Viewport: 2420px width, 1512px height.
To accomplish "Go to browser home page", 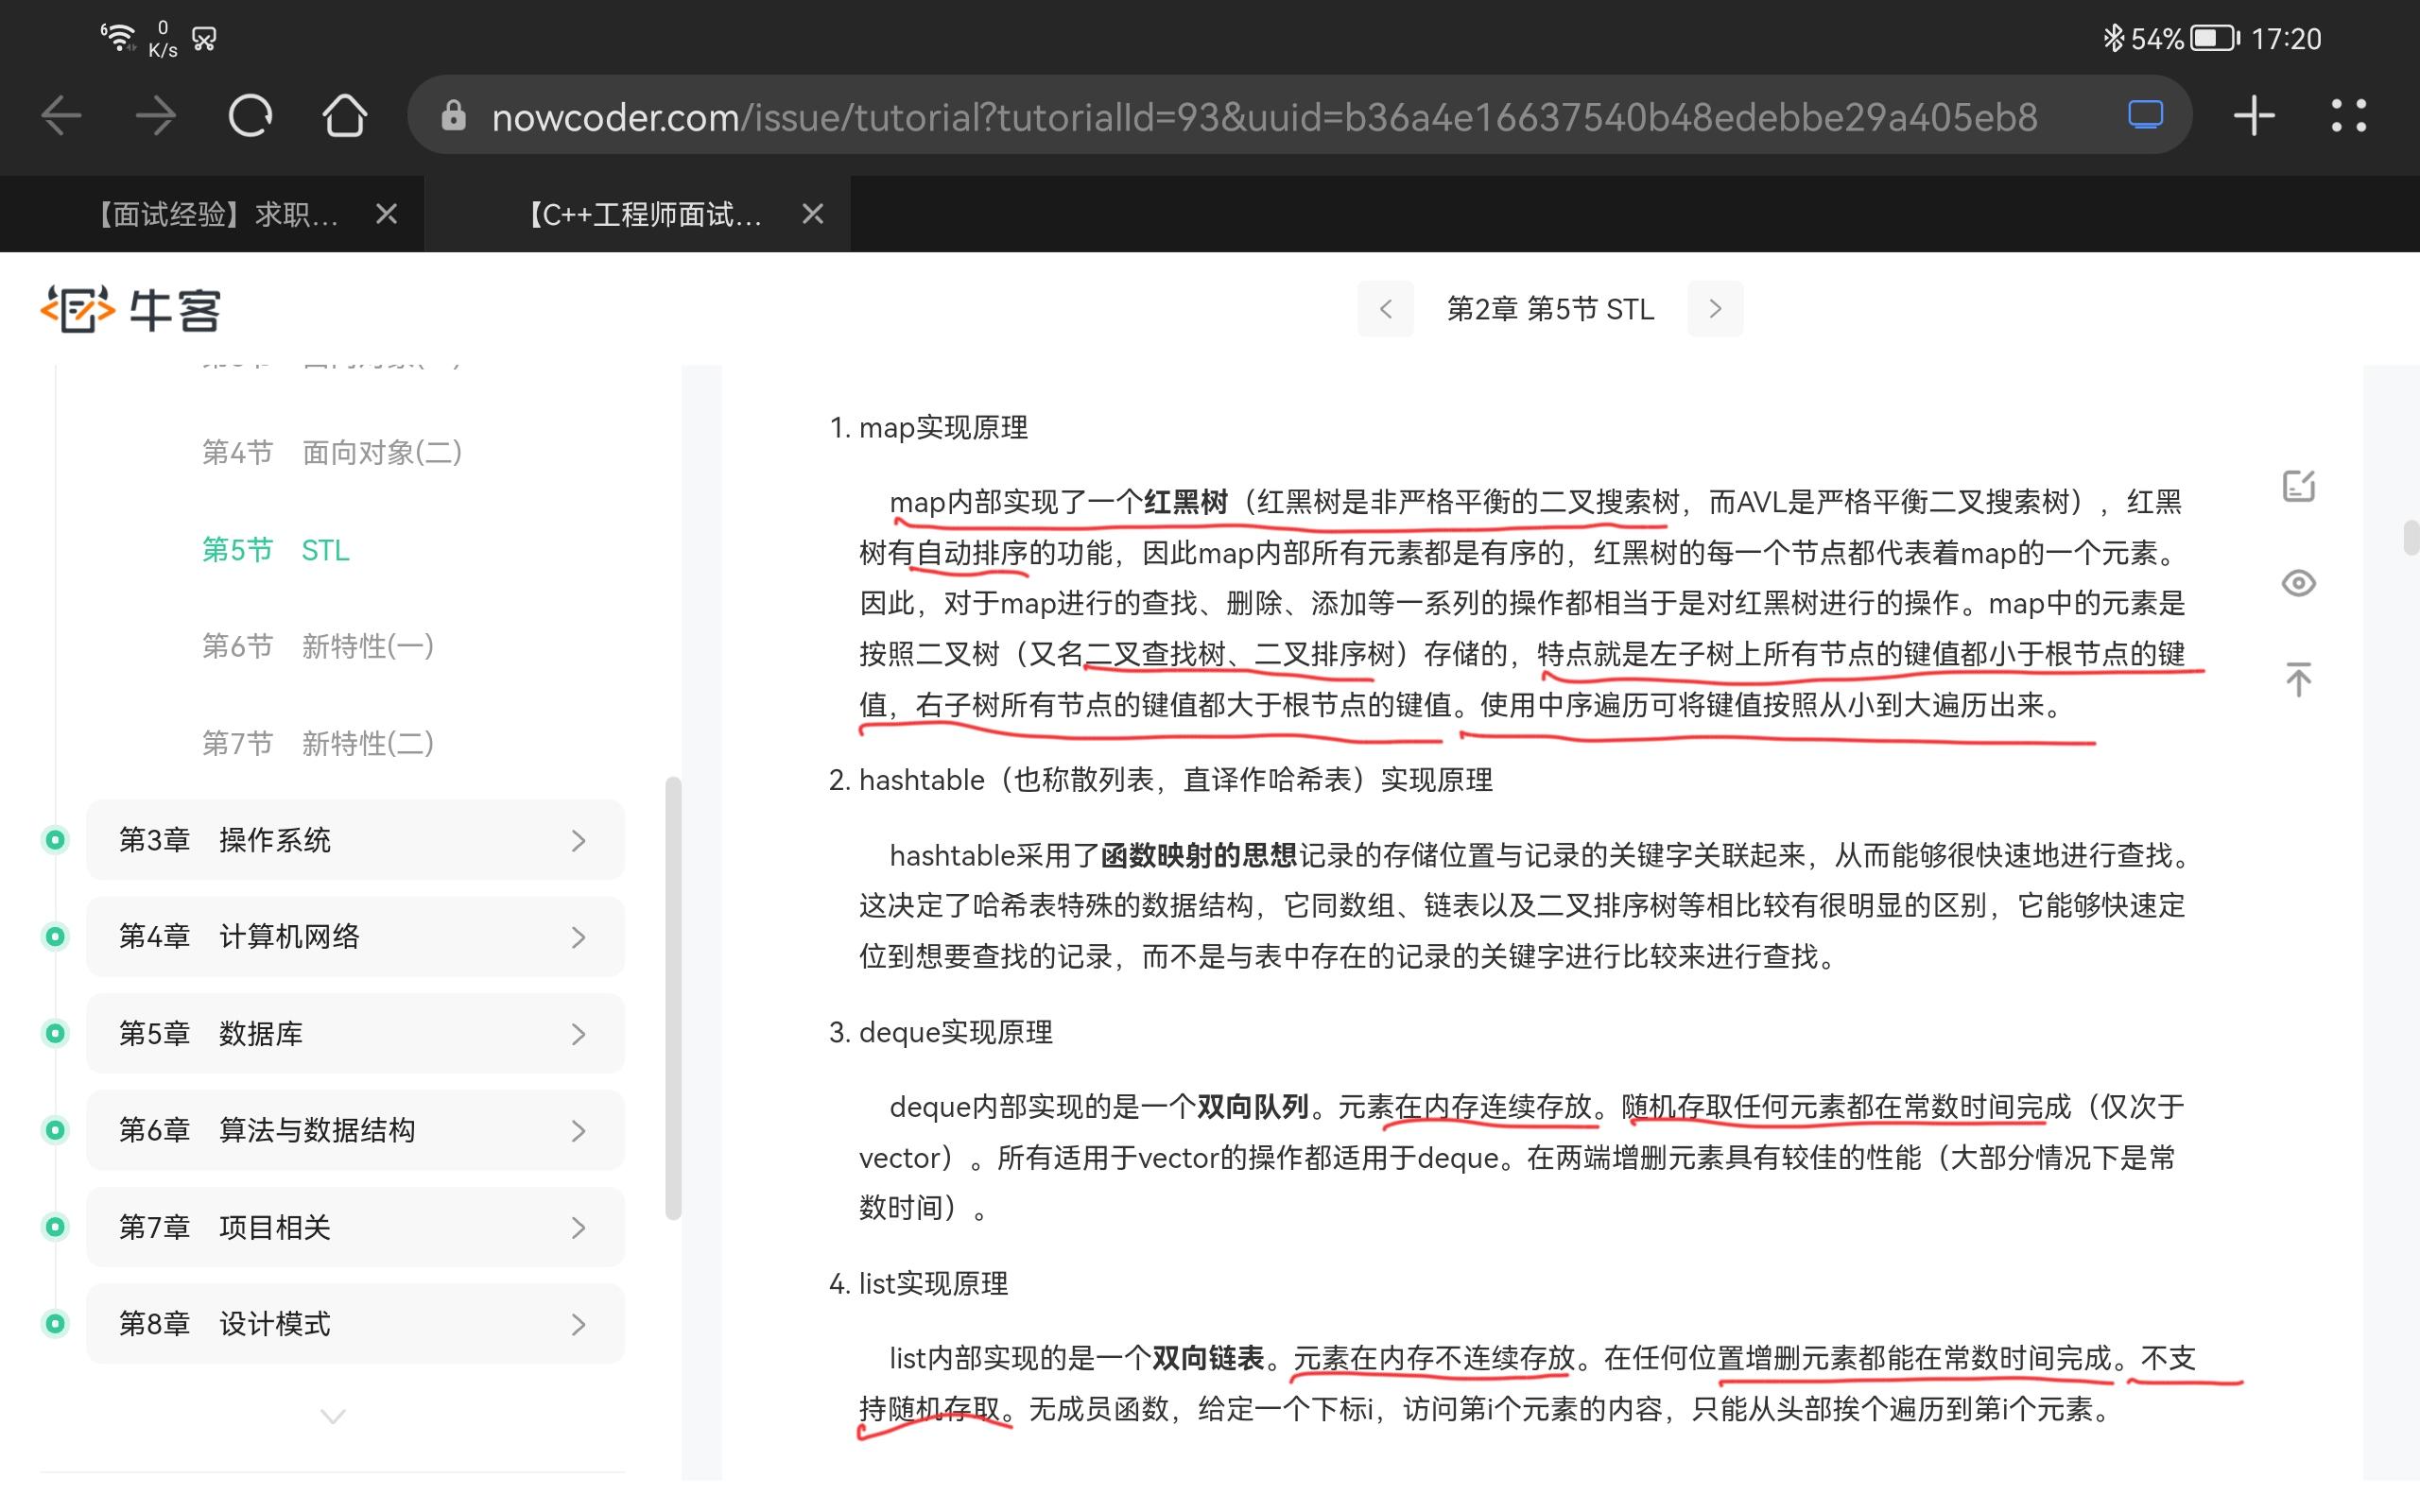I will 344,116.
